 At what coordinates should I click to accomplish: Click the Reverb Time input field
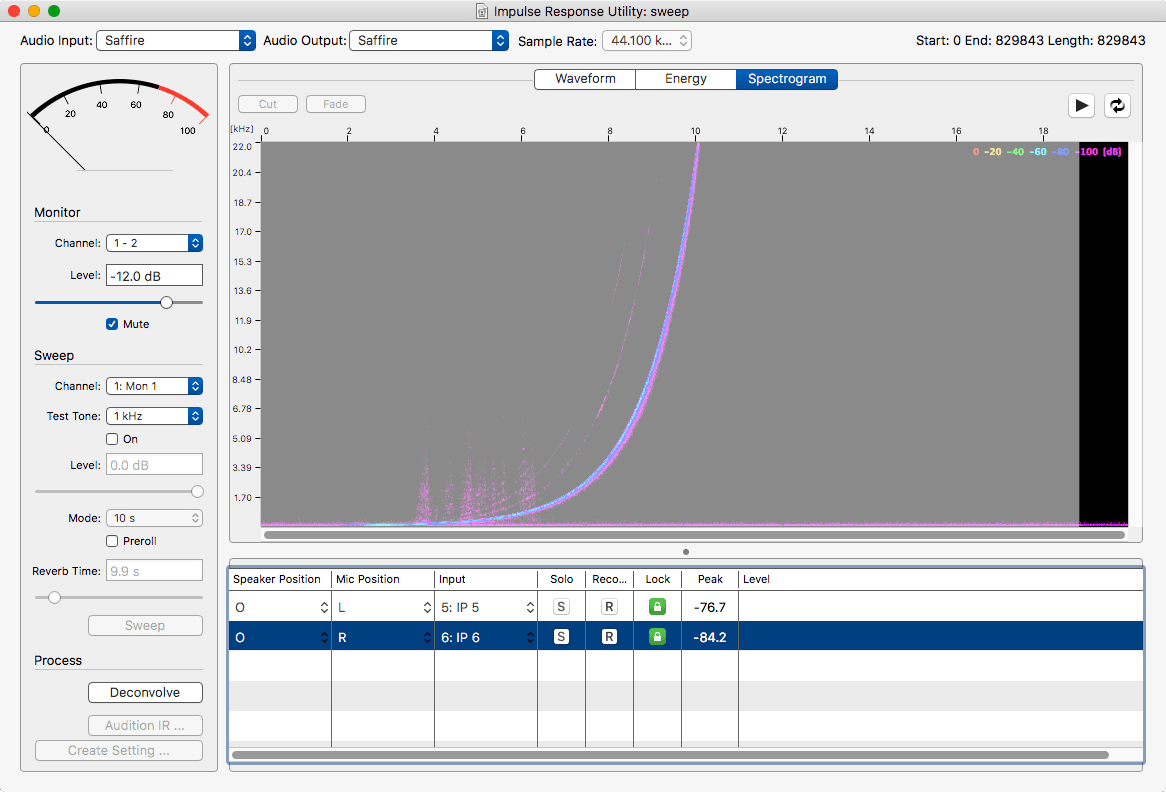(154, 570)
